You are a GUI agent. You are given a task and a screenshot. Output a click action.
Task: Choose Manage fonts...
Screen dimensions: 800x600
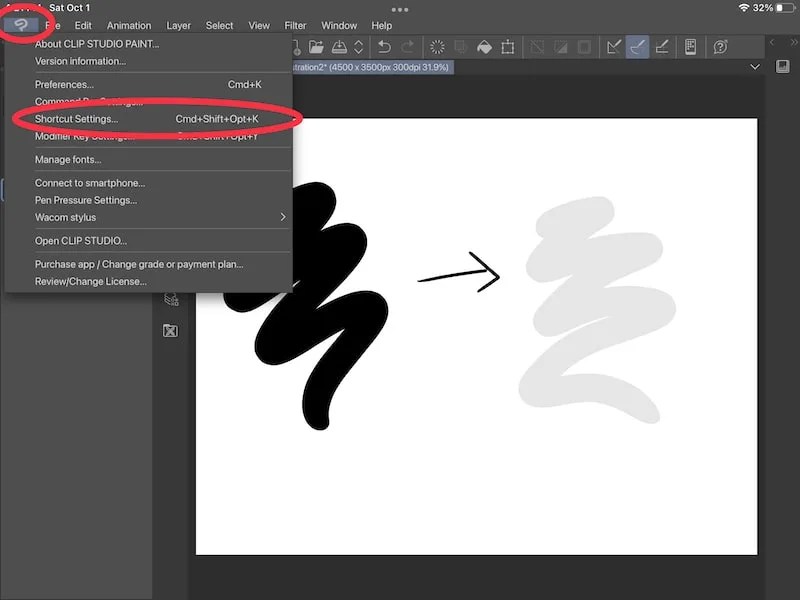(148, 160)
